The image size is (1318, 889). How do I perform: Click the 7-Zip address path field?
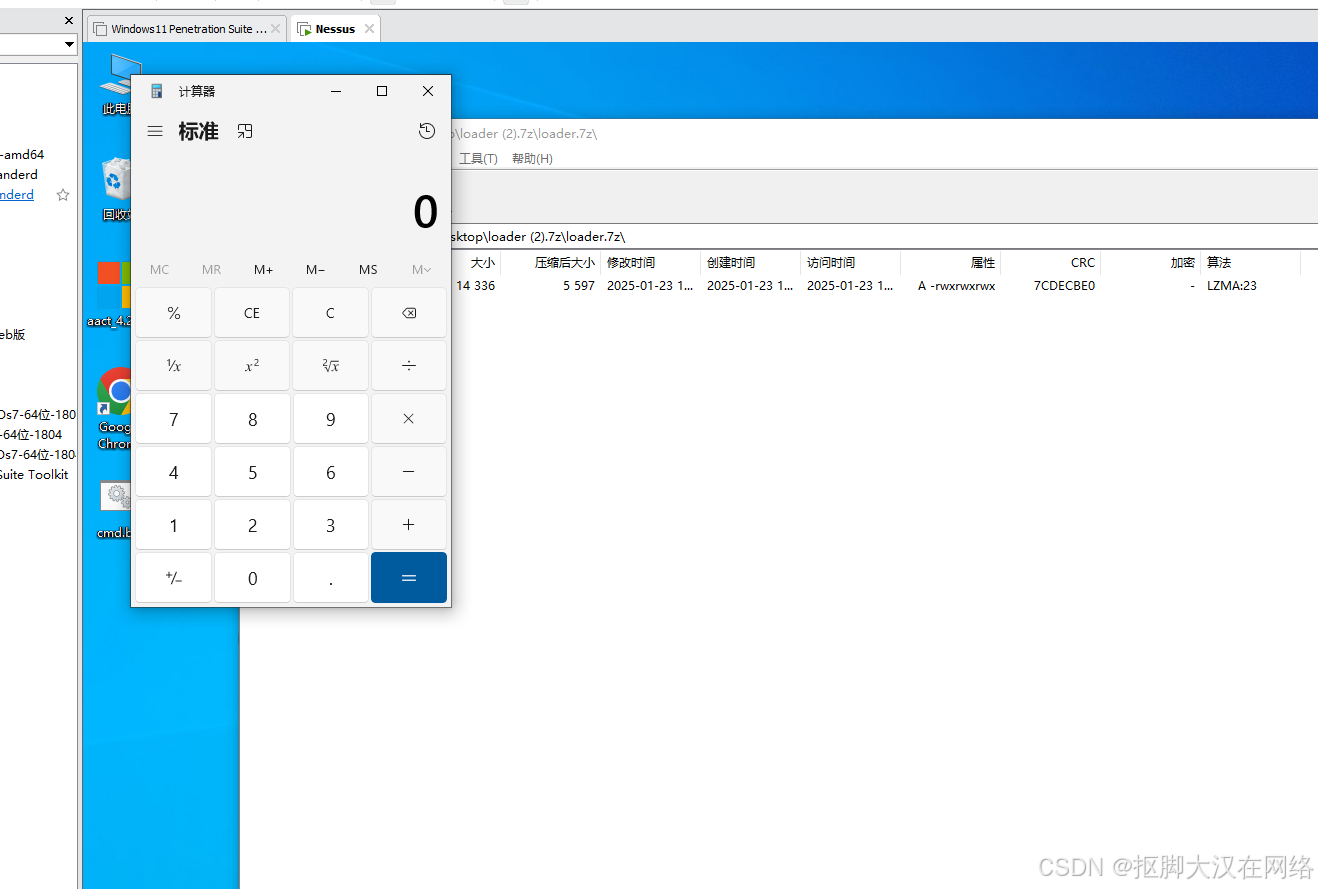coord(884,236)
